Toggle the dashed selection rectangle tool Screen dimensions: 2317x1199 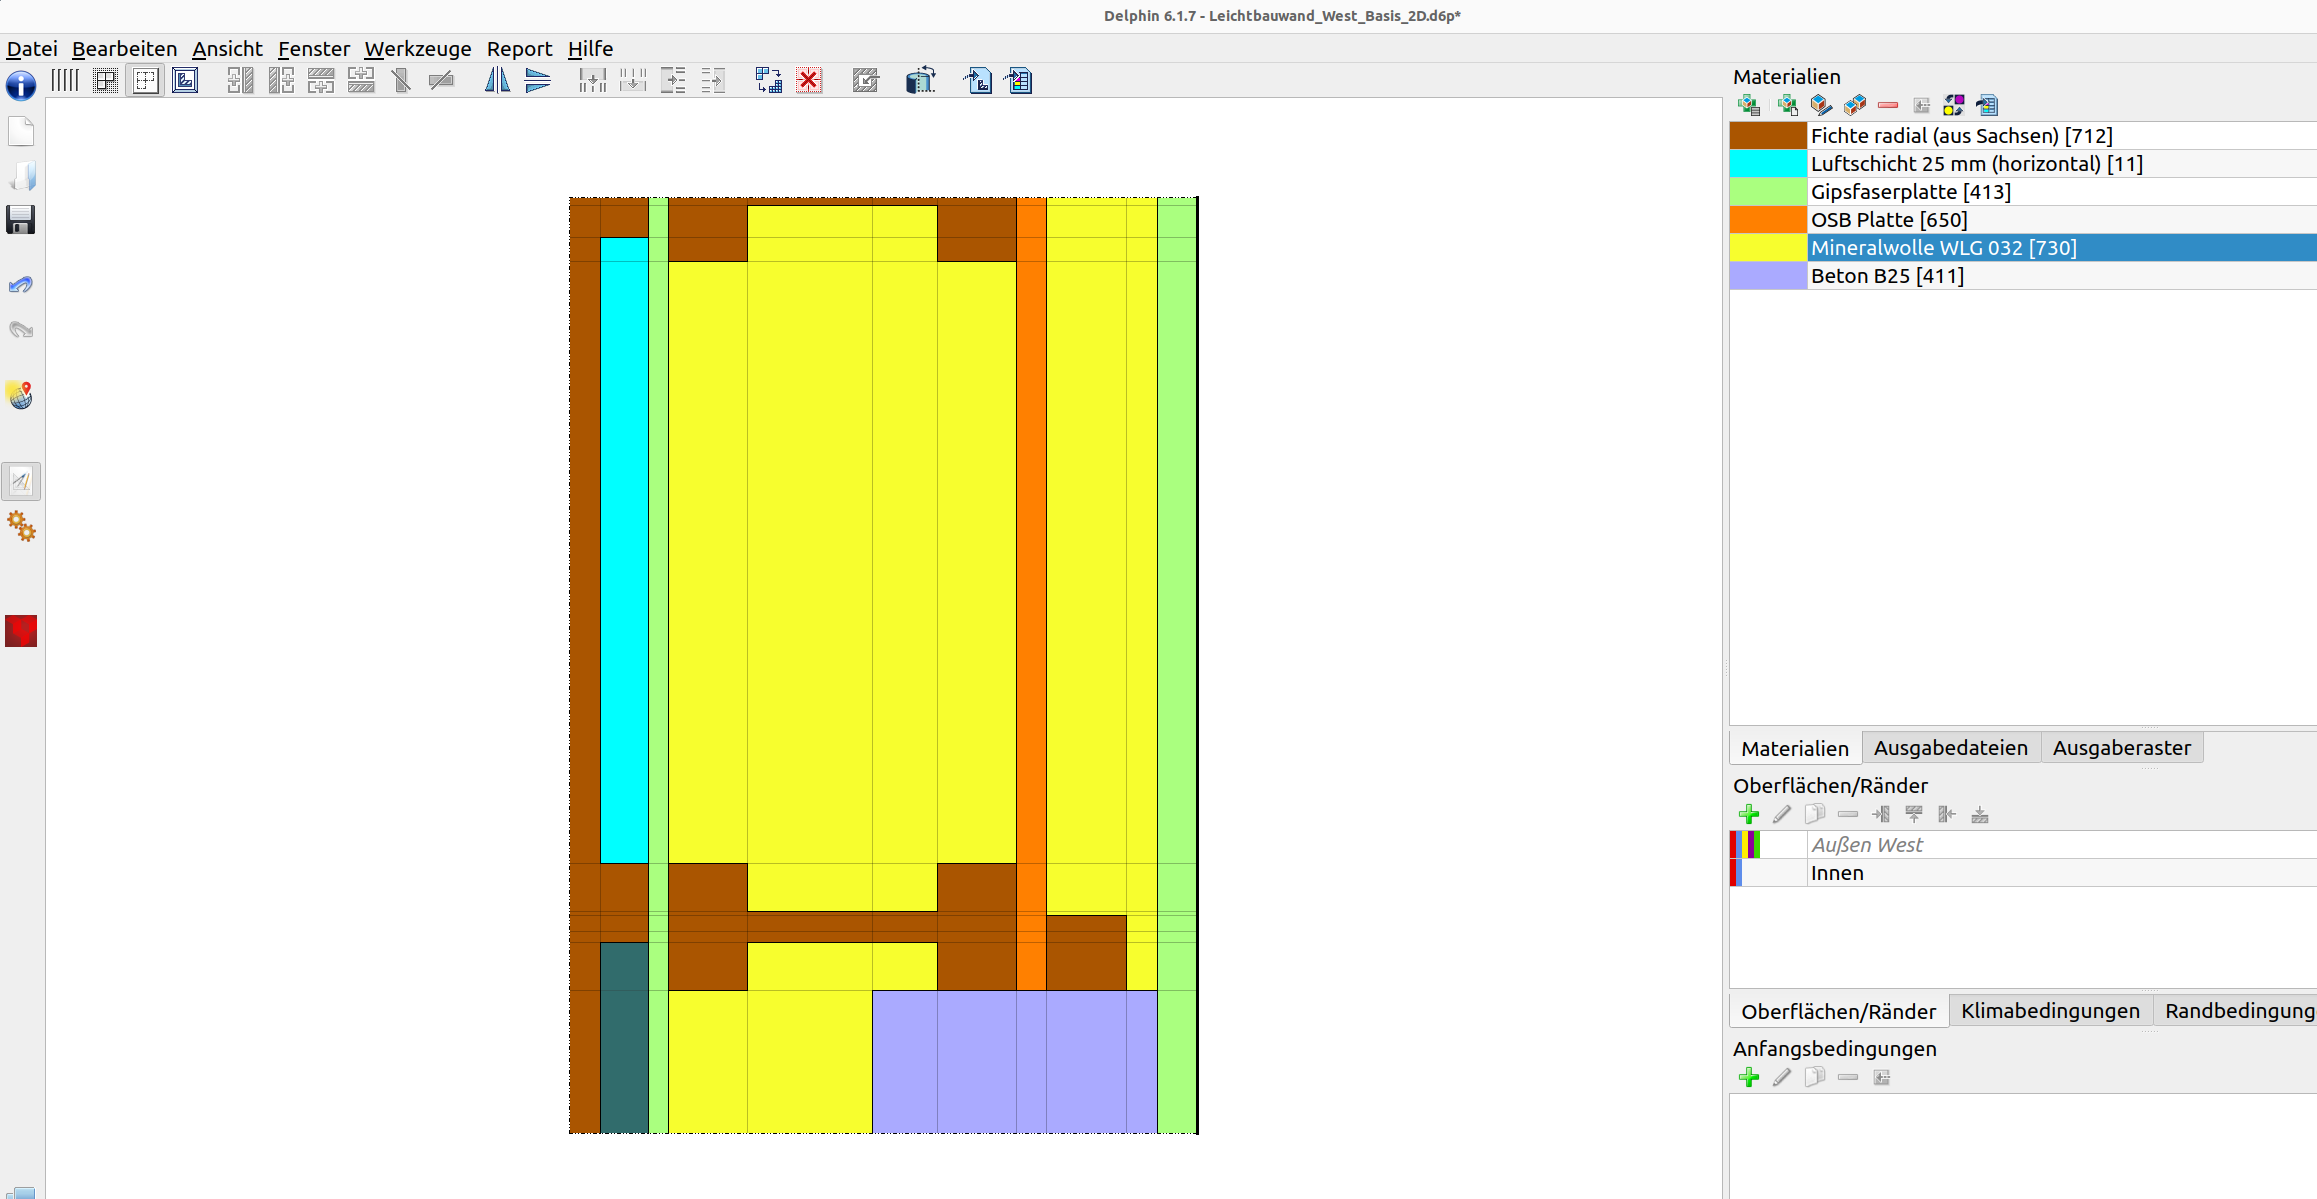[x=145, y=80]
